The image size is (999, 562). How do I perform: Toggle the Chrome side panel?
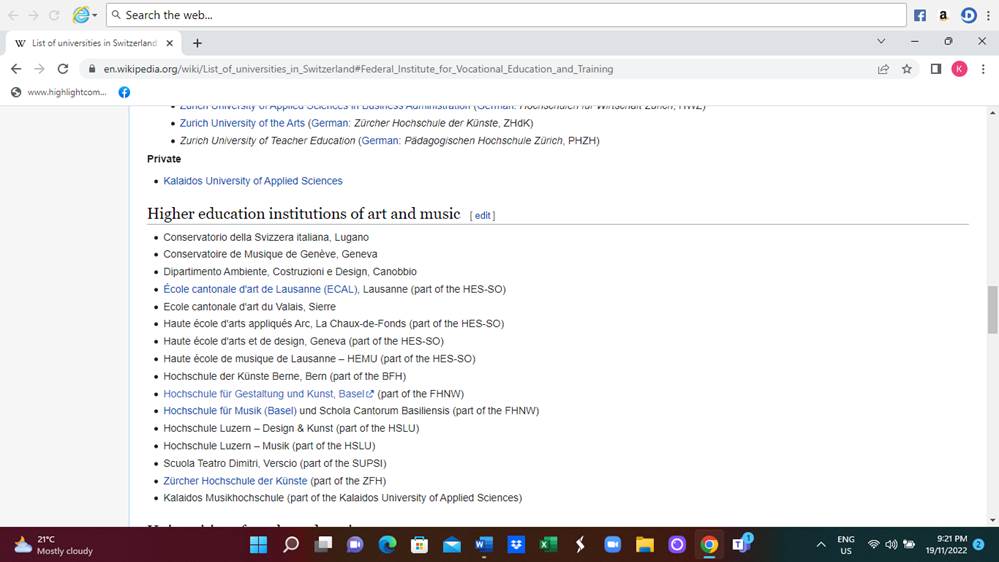935,69
